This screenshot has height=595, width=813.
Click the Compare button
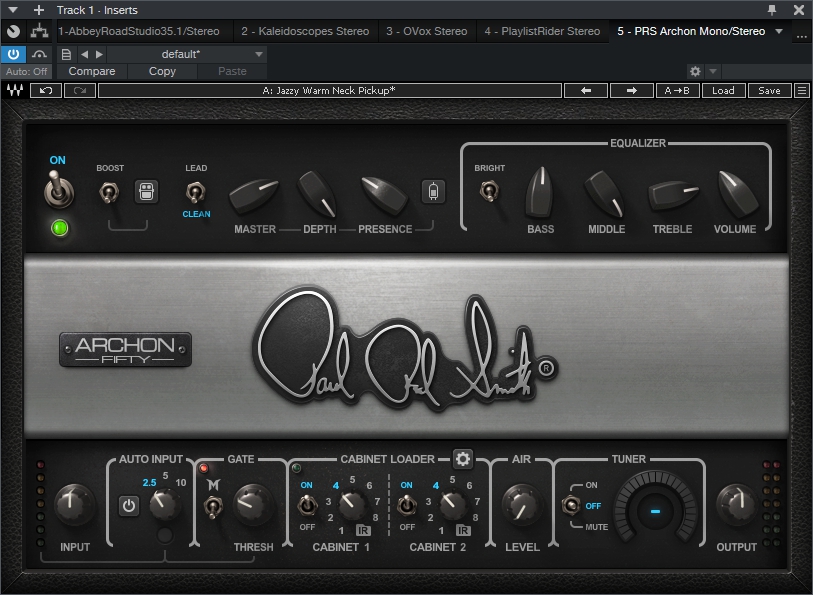[91, 71]
